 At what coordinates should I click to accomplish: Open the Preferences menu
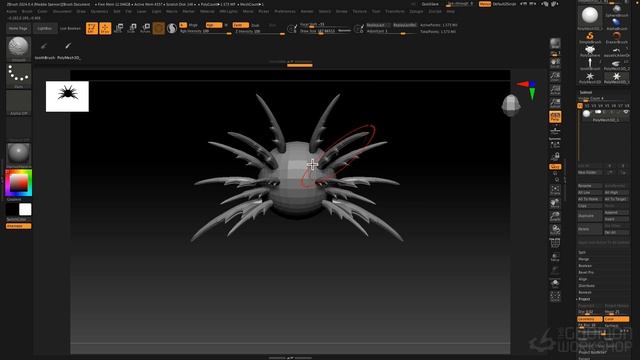[285, 11]
